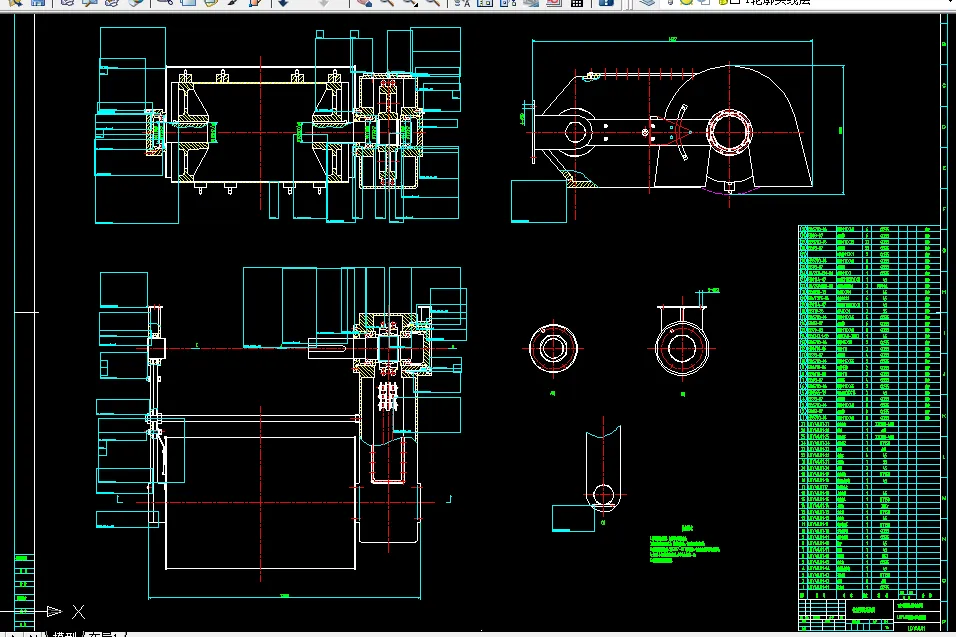
Task: Select the Pan realtime tool
Action: tap(364, 2)
